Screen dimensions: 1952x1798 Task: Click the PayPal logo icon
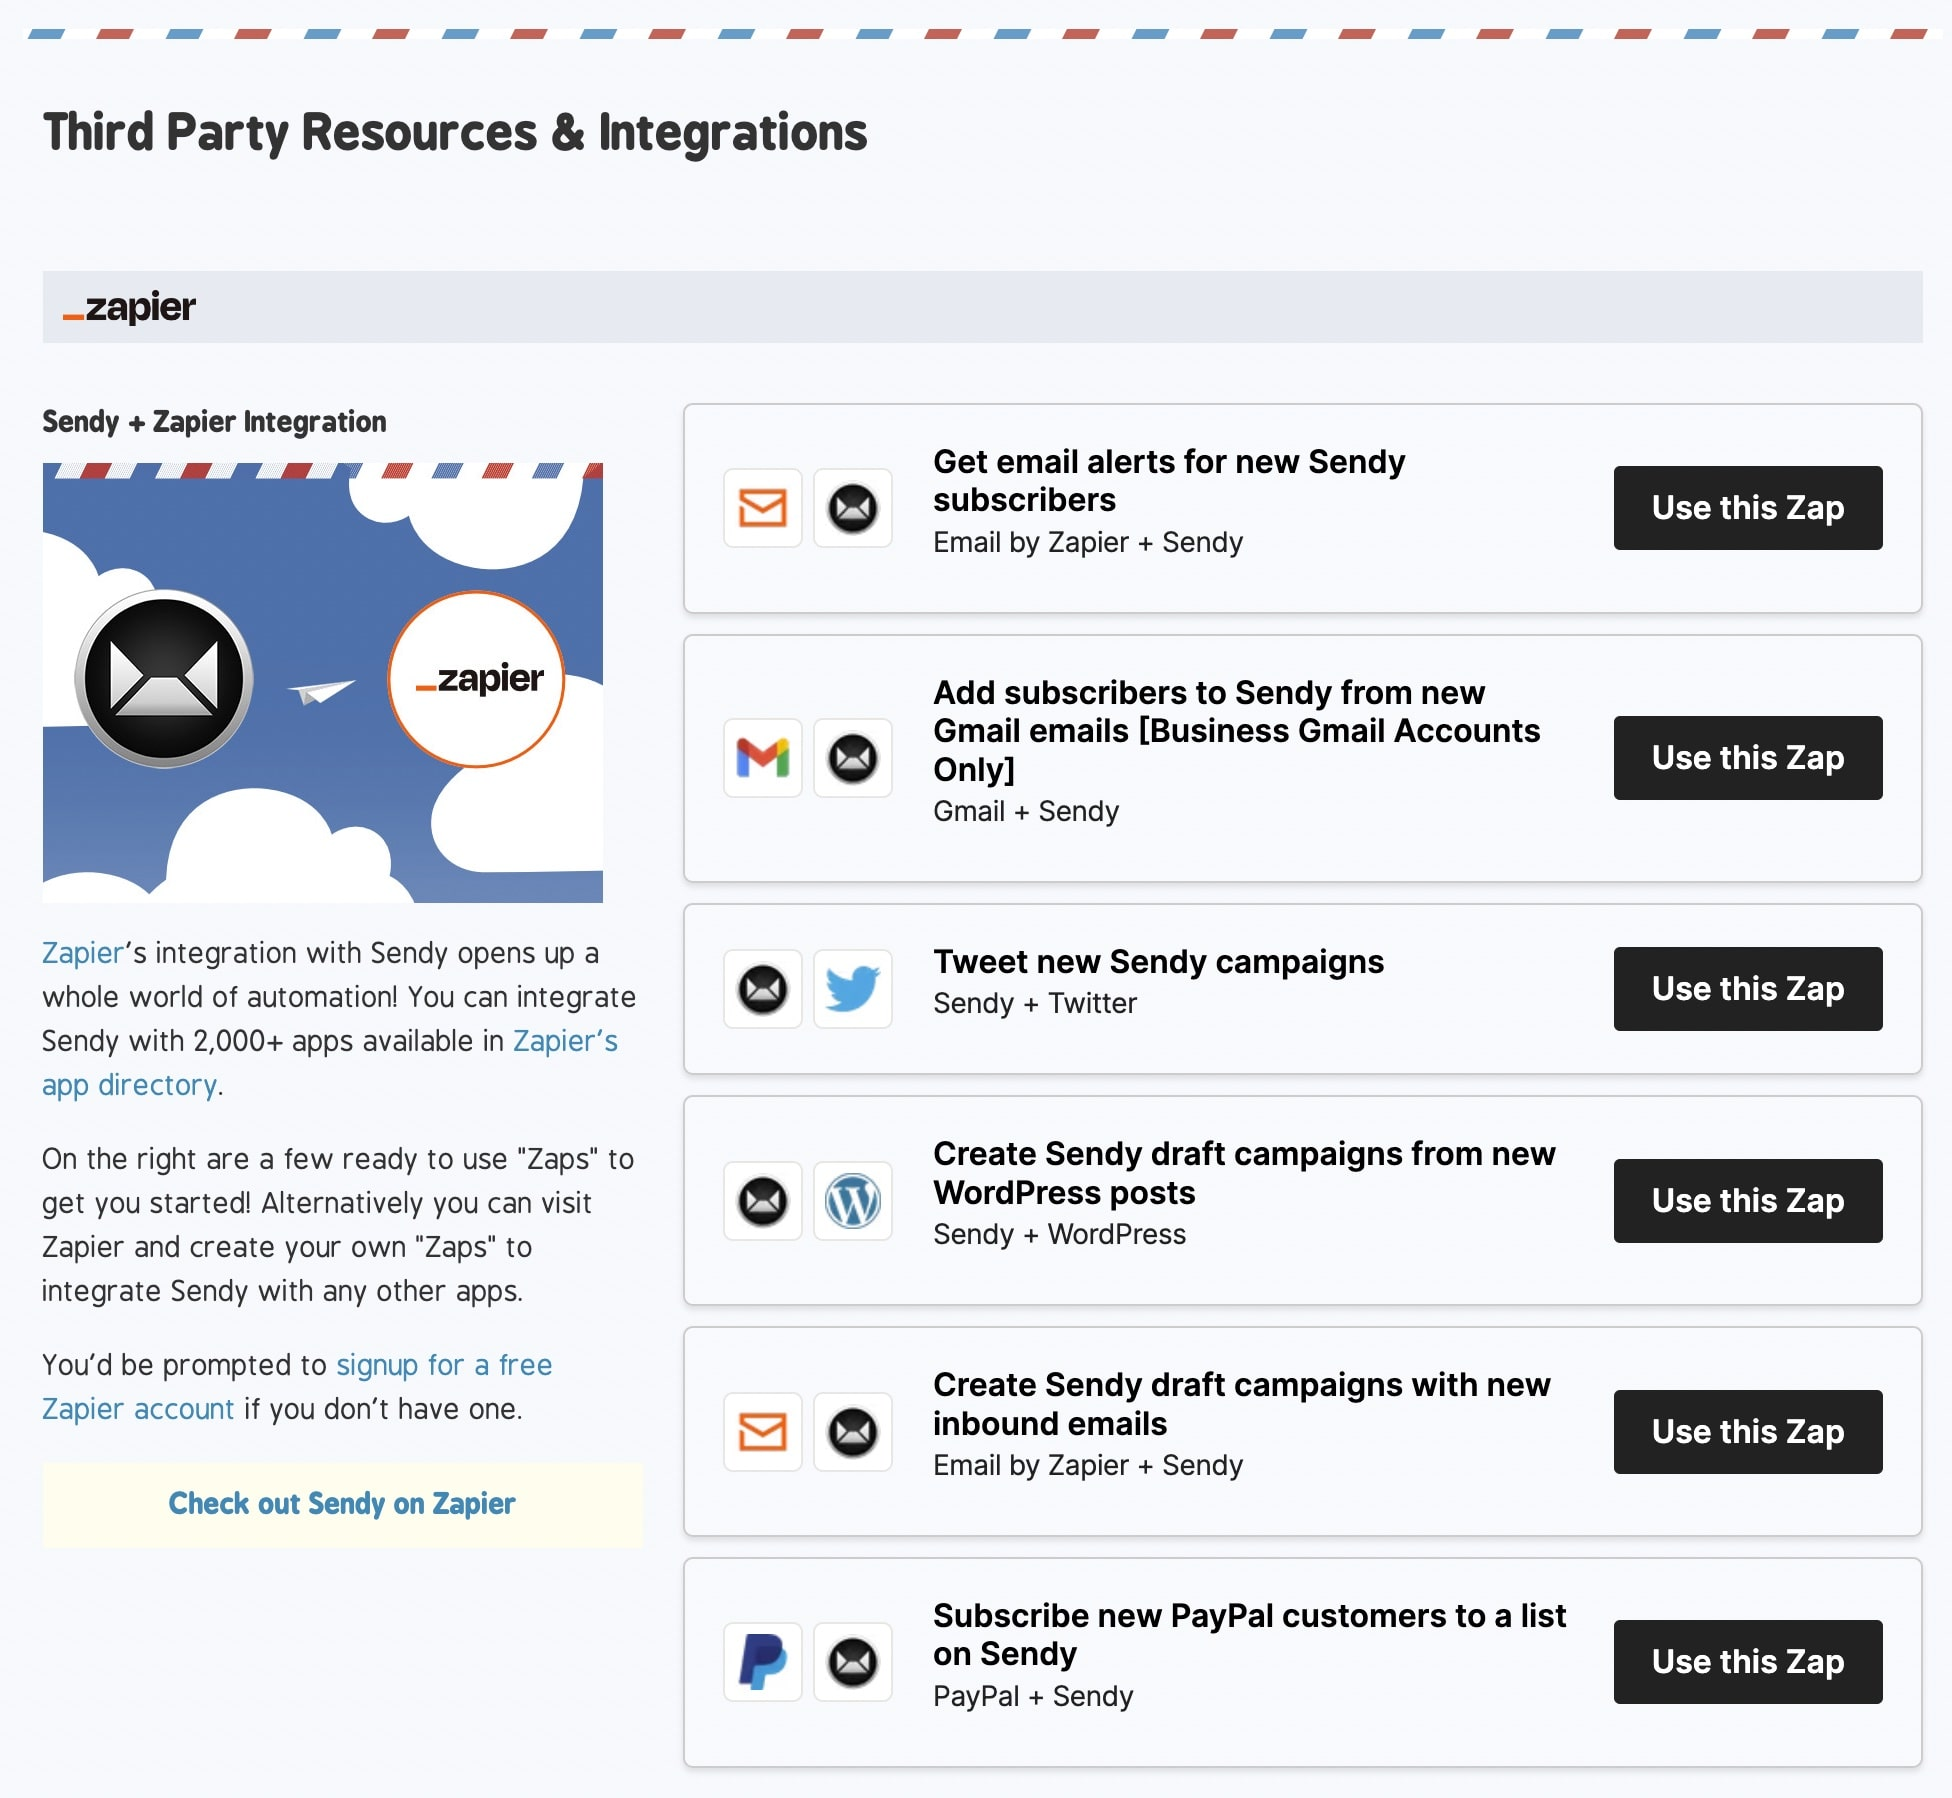coord(763,1662)
